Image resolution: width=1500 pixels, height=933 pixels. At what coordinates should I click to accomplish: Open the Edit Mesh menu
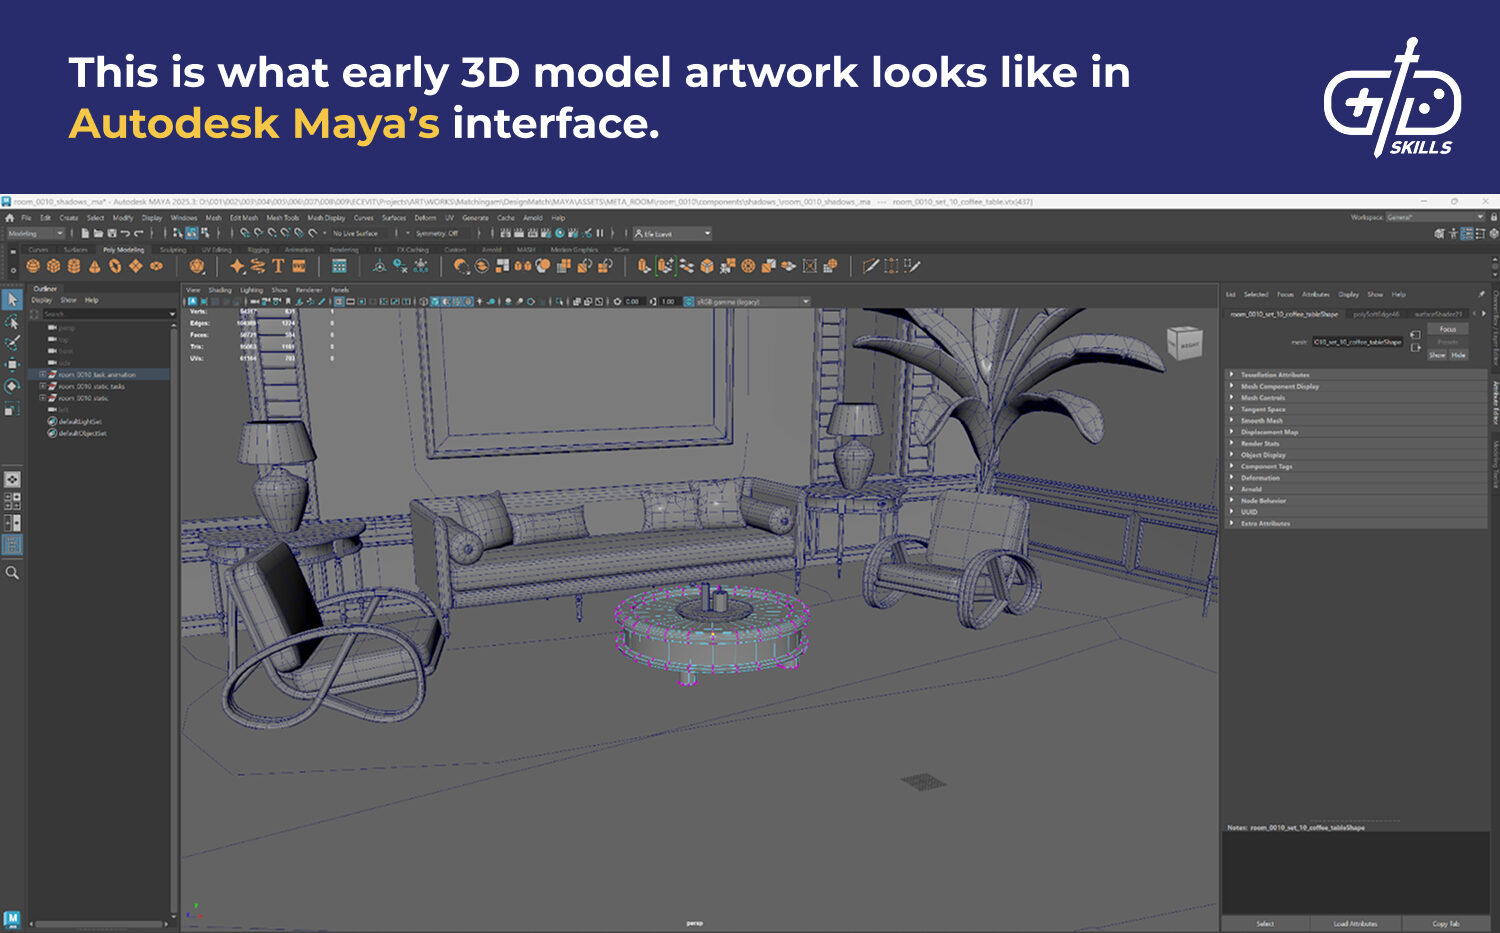244,217
